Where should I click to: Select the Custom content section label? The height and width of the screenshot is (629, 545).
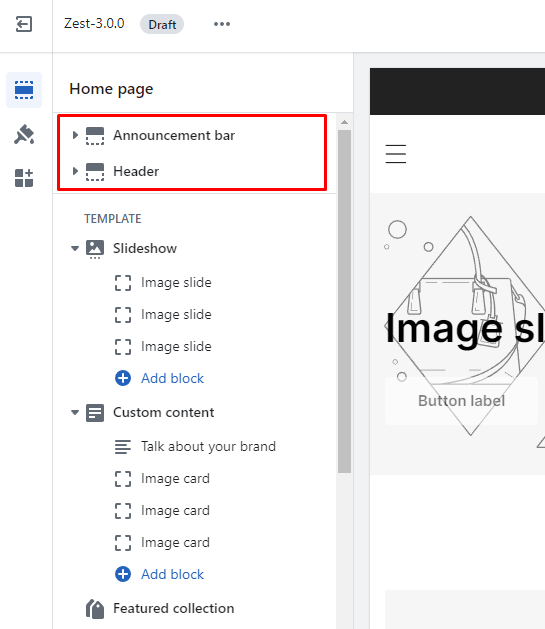coord(164,412)
